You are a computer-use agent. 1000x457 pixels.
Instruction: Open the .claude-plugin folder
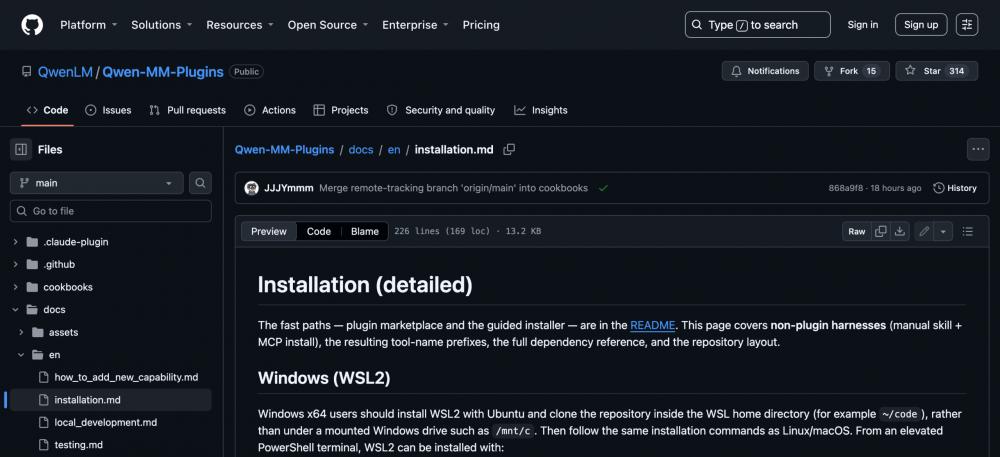coord(75,242)
